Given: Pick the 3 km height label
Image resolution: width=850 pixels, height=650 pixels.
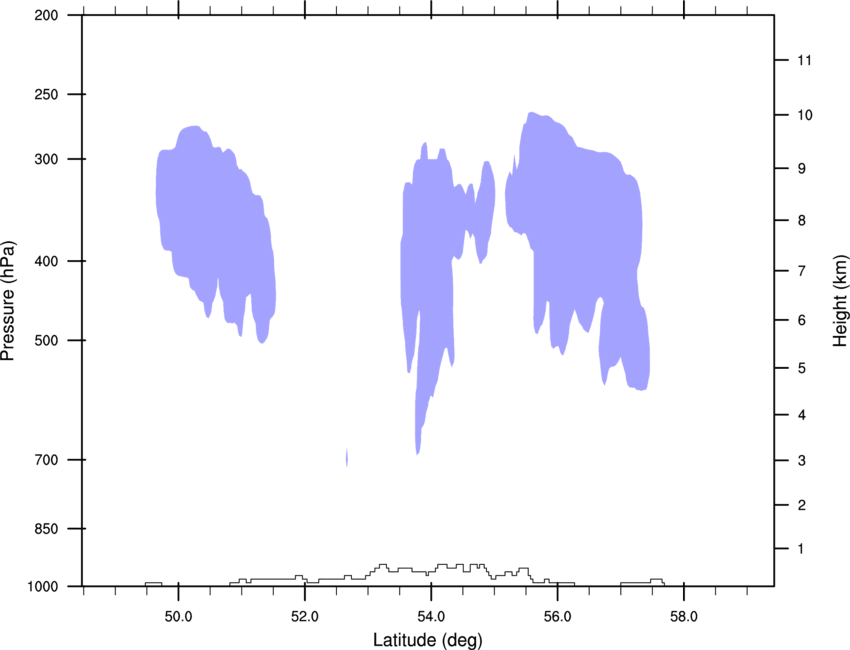Looking at the screenshot, I should coord(801,461).
